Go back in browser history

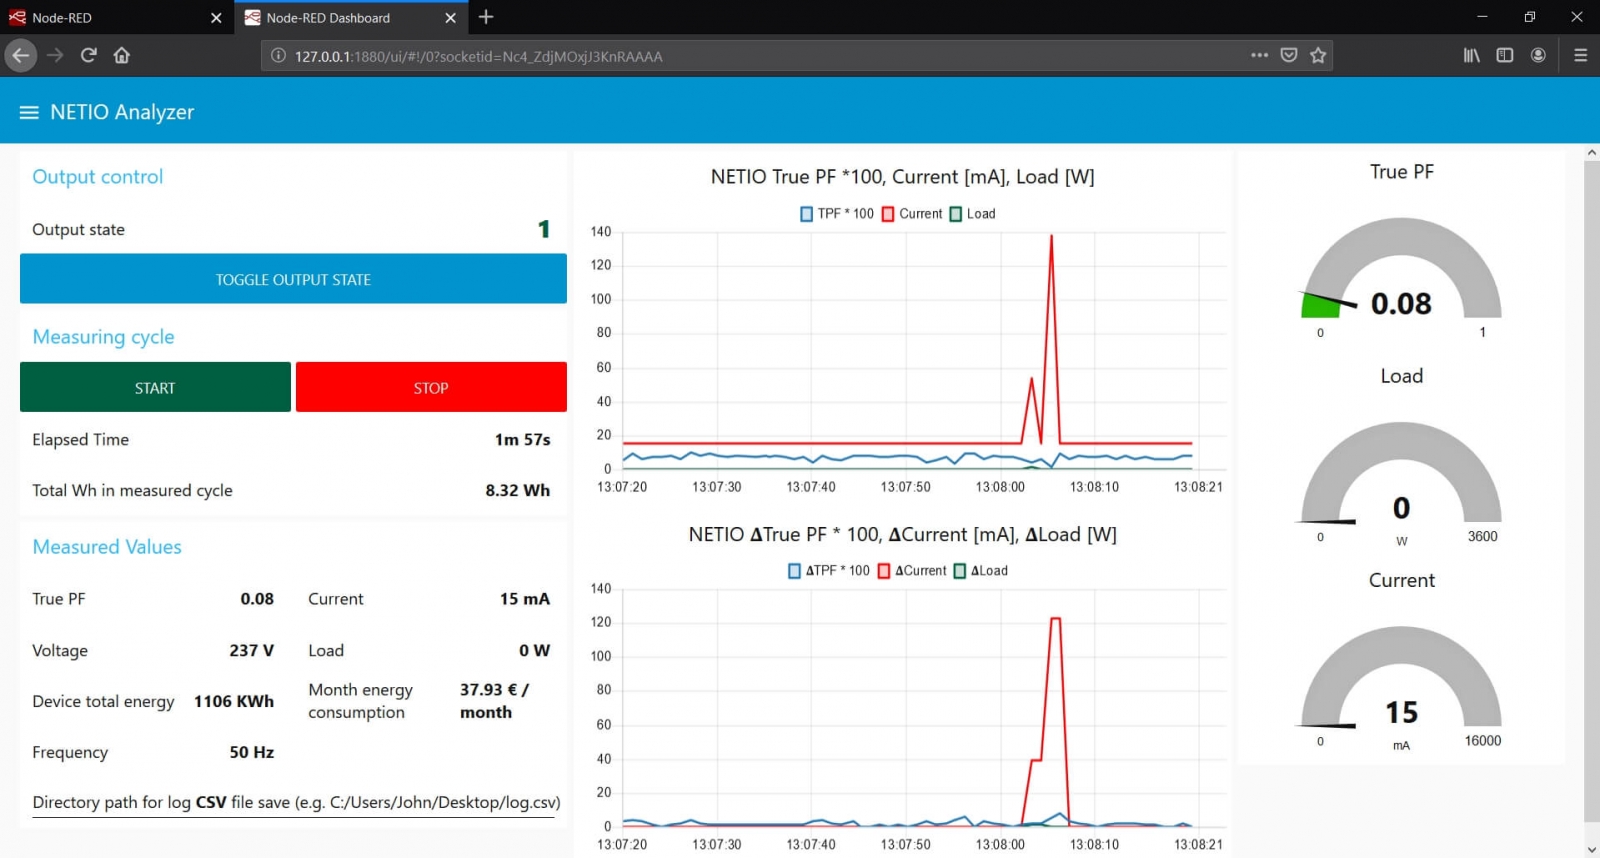[21, 55]
